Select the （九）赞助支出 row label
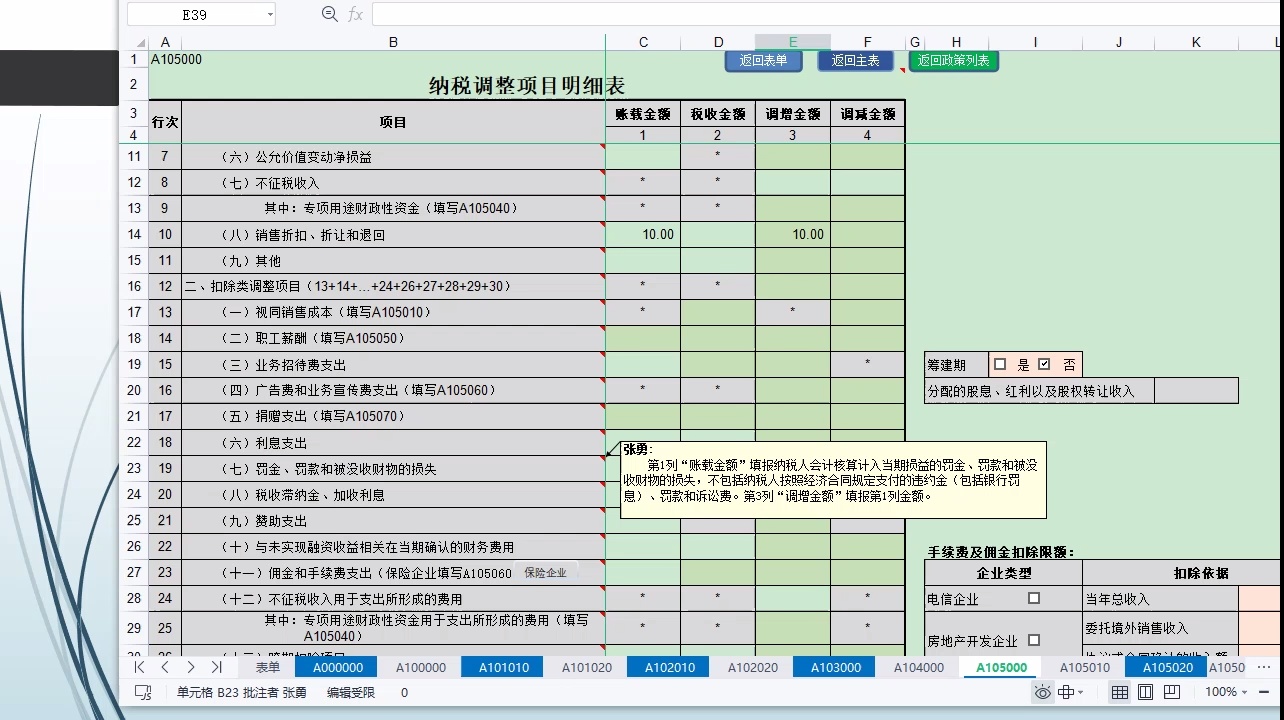1284x720 pixels. tap(393, 521)
